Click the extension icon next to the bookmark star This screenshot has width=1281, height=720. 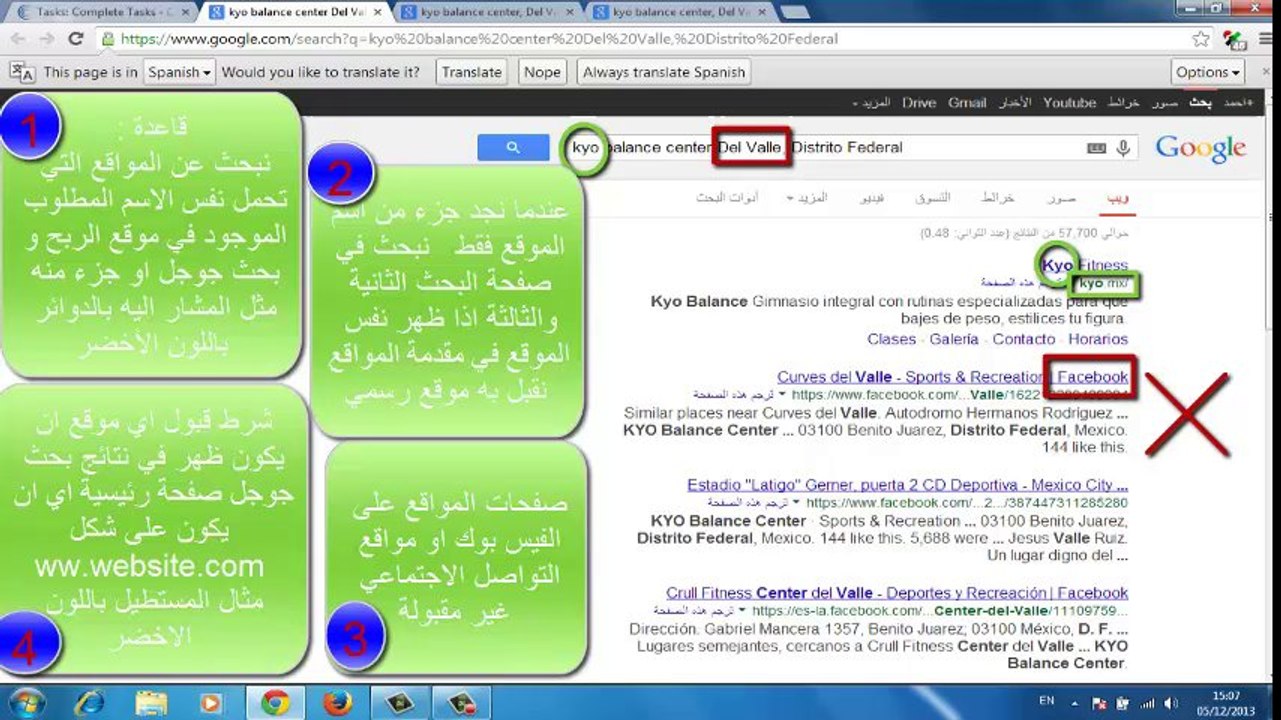(x=1234, y=40)
